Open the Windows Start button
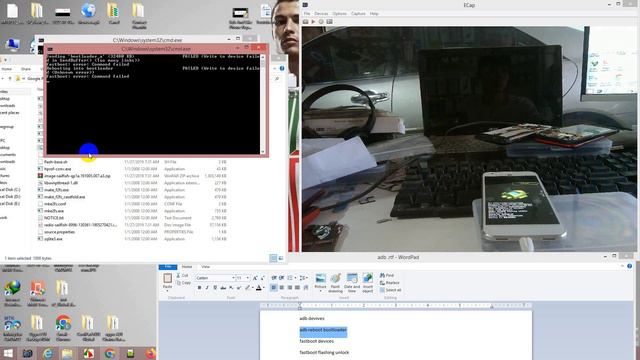Image resolution: width=640 pixels, height=360 pixels. tap(8, 353)
